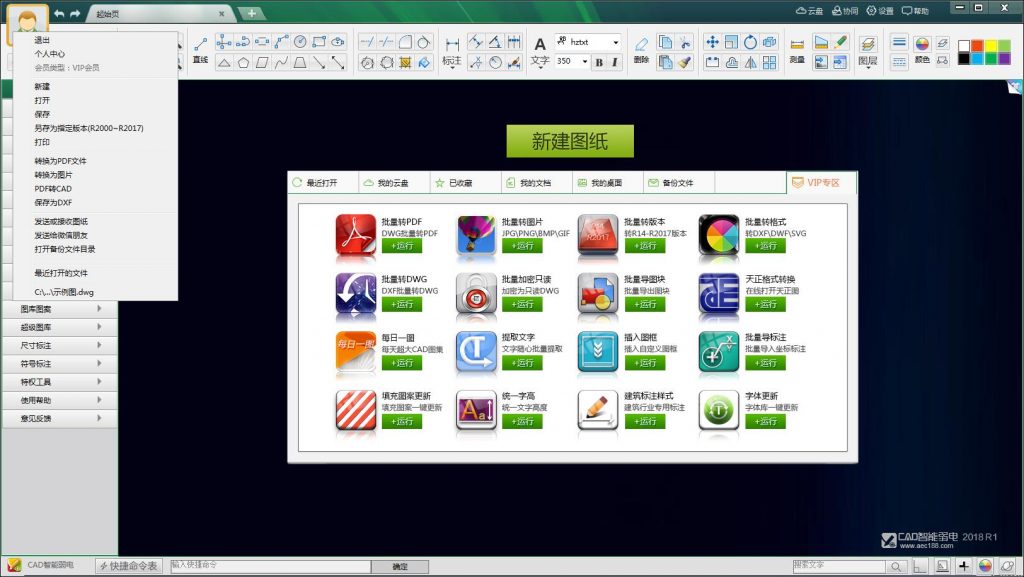Select the circle drawing tool
The image size is (1024, 577).
(300, 42)
